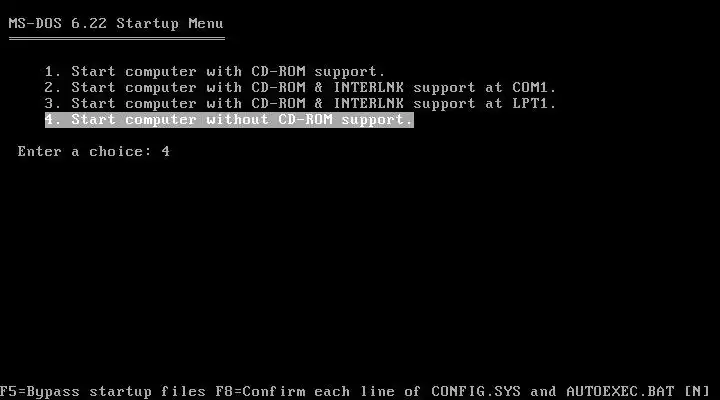Viewport: 720px width, 400px height.
Task: Choose the INTERLNK support at COM1 entry
Action: (x=300, y=88)
